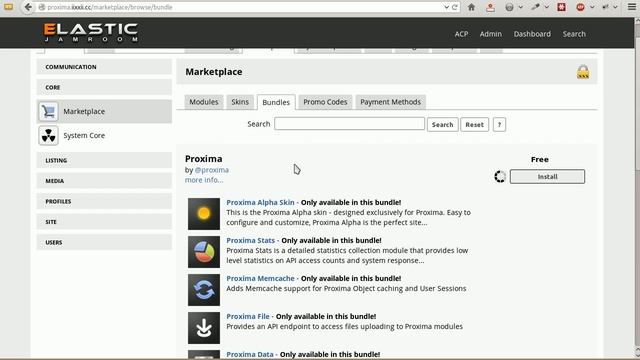Screen dimensions: 640x360
Task: Switch to the Modules tab
Action: (x=204, y=102)
